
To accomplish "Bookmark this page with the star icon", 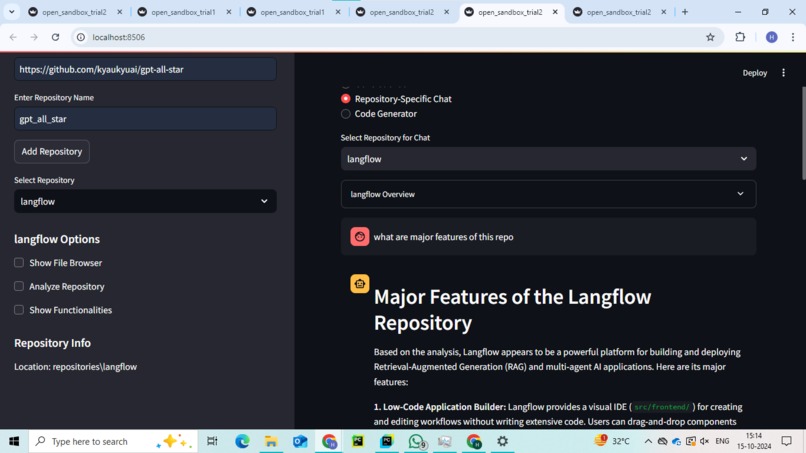I will click(710, 37).
